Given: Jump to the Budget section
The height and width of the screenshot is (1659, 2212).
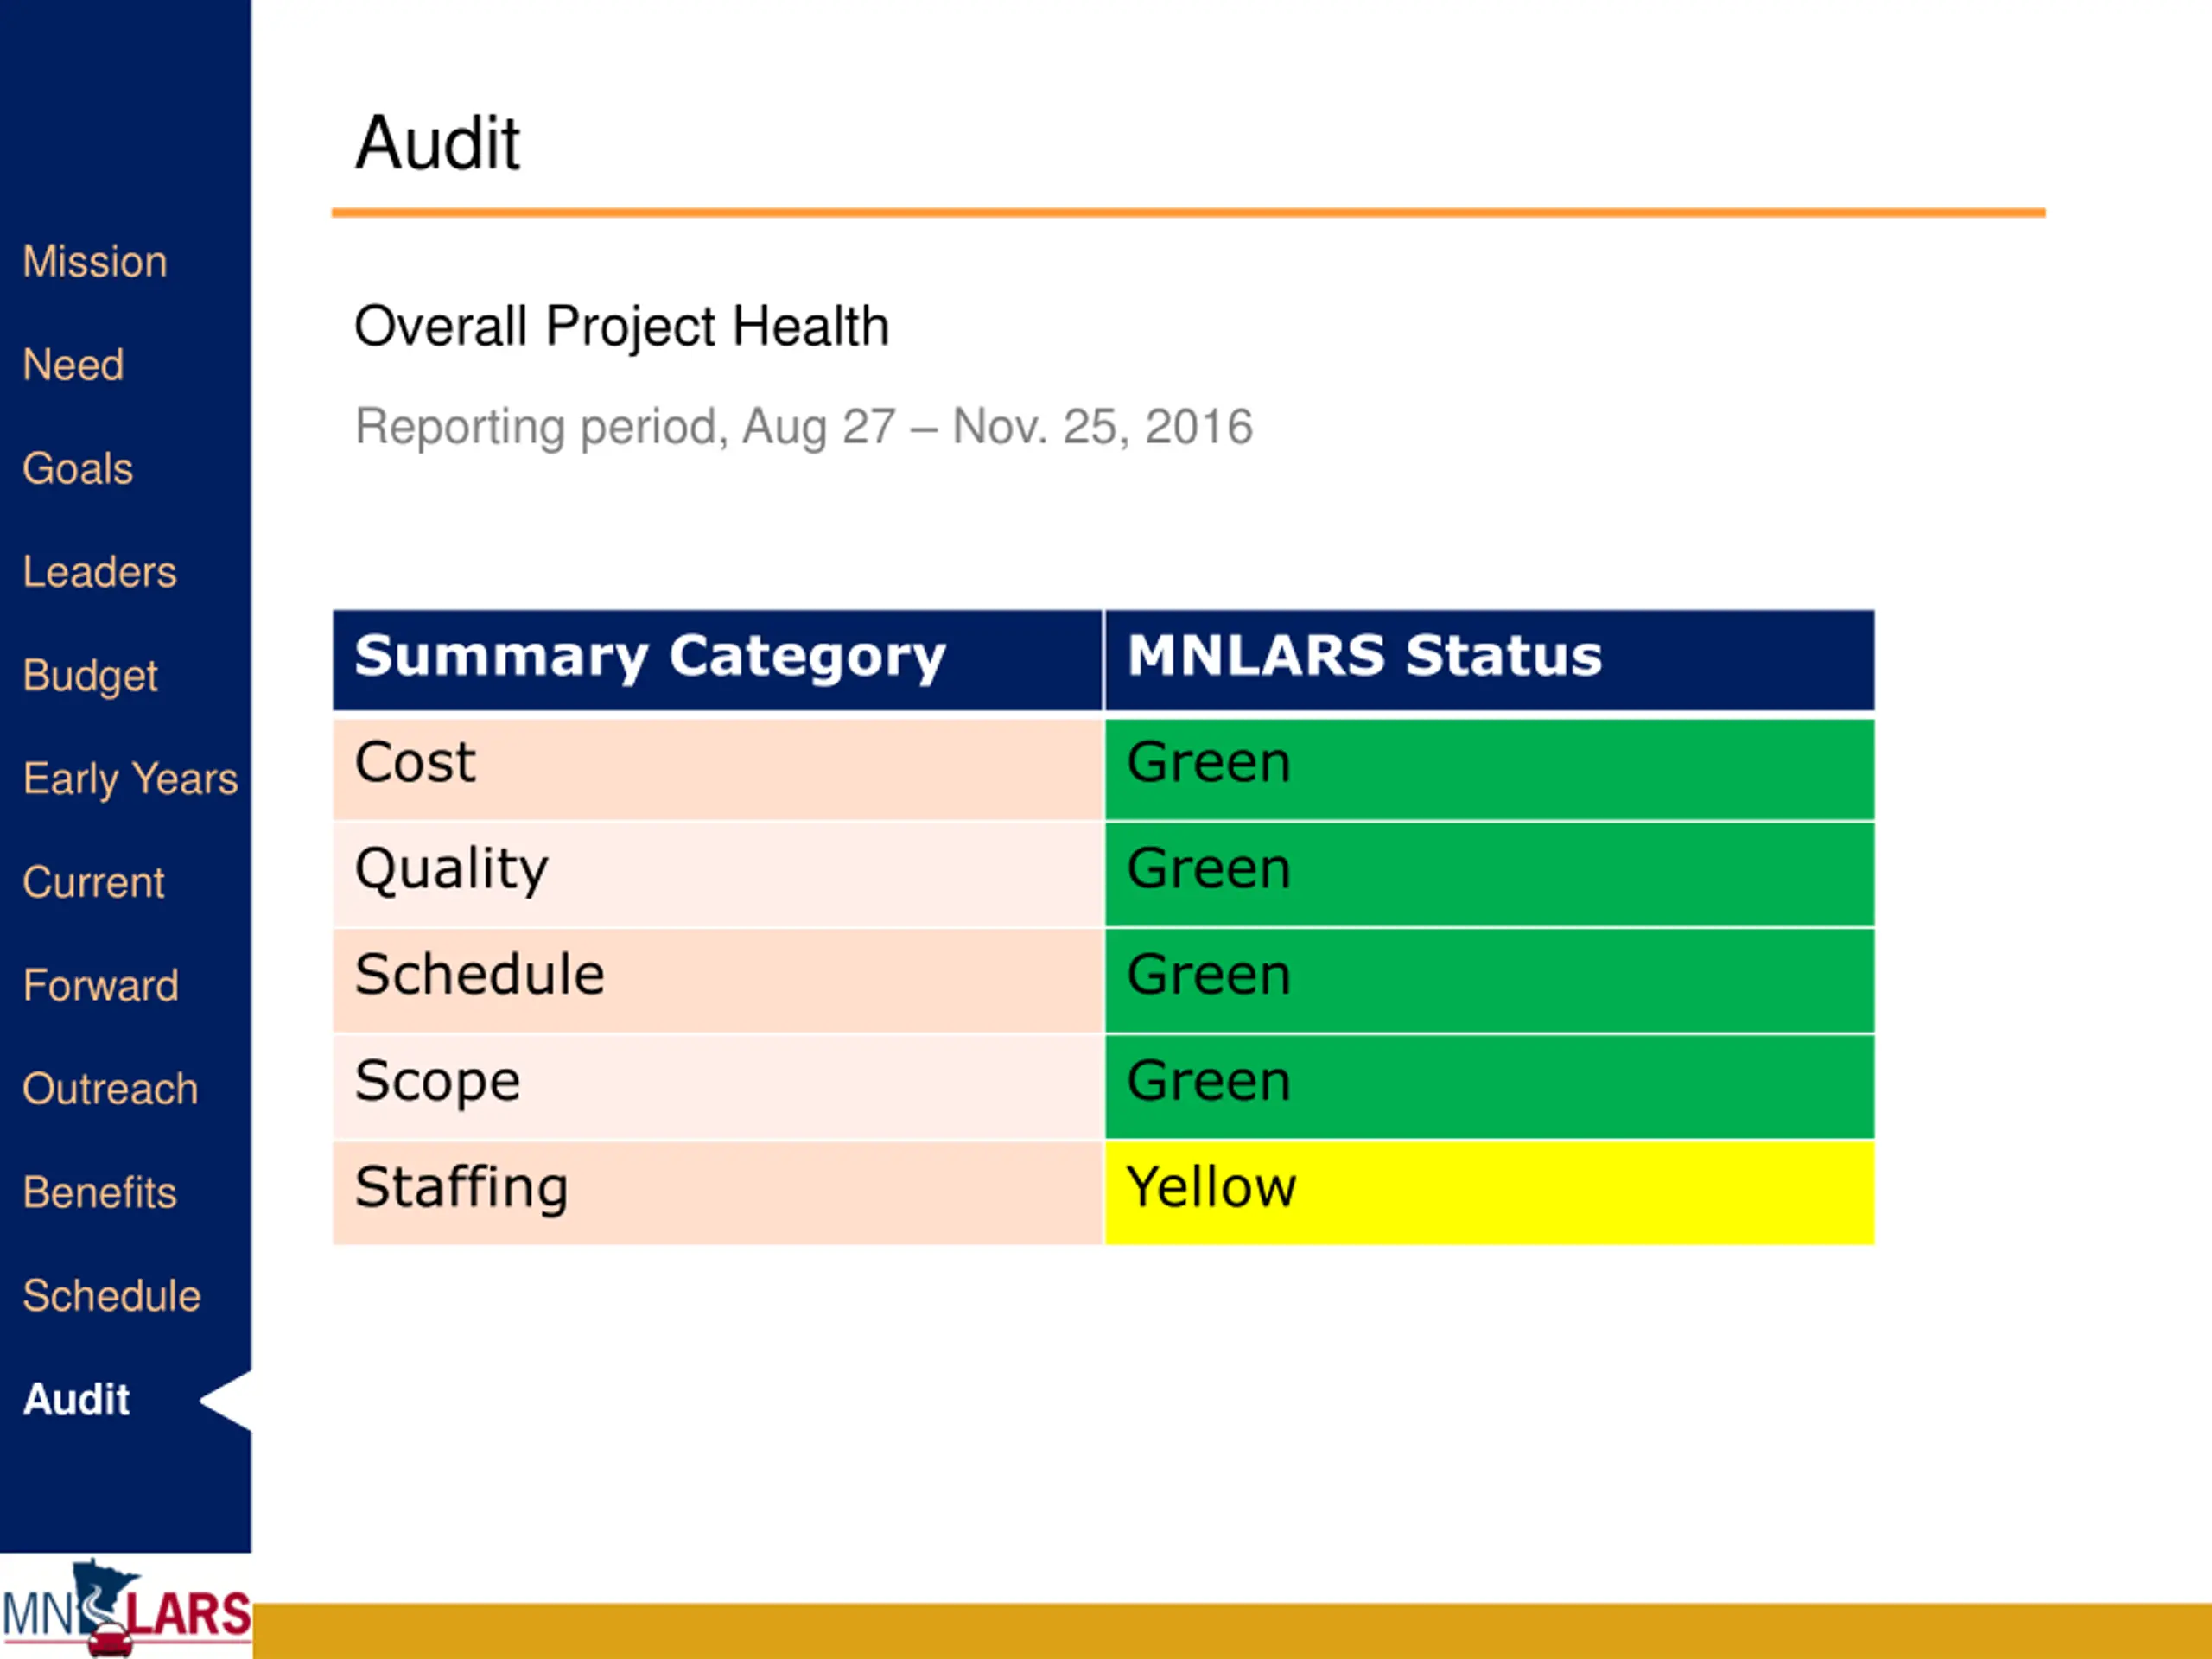Looking at the screenshot, I should pos(90,676).
